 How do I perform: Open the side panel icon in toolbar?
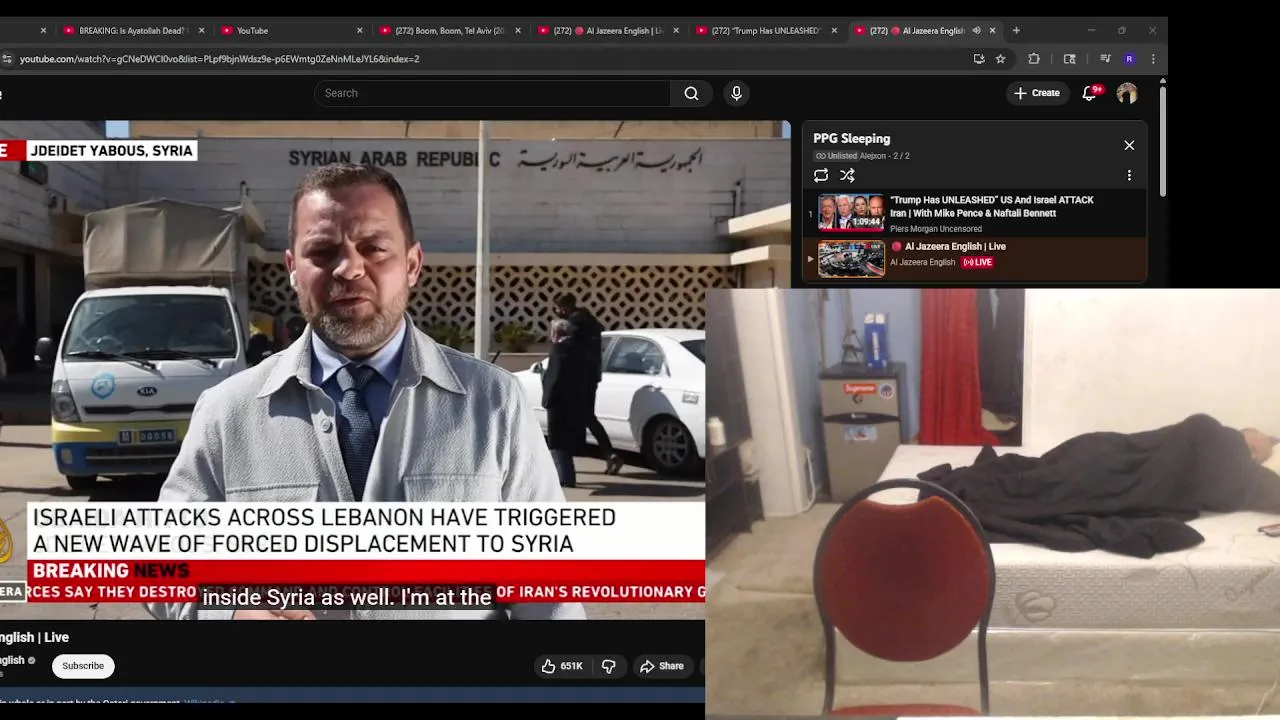(1069, 59)
